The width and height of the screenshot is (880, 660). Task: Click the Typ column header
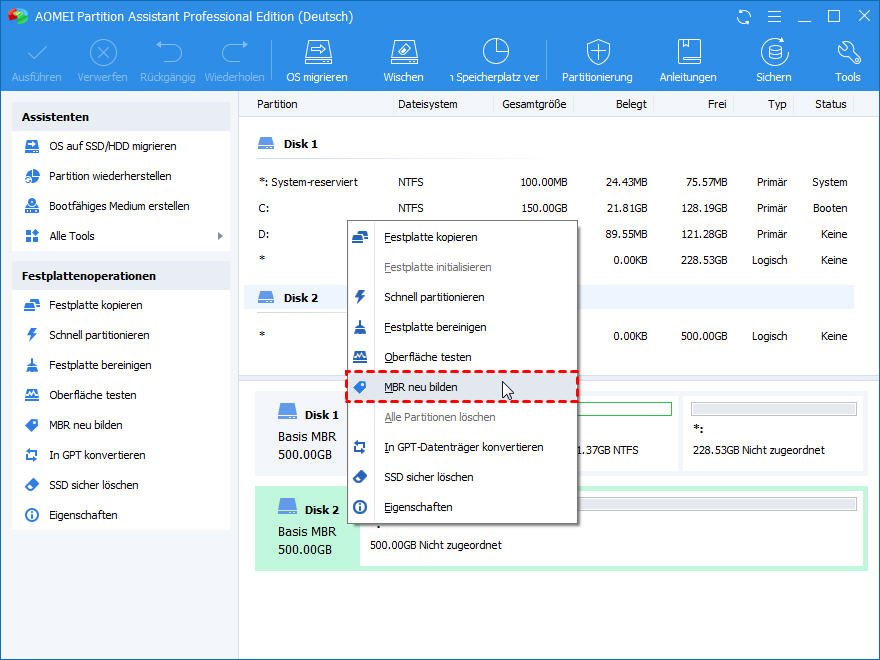click(x=777, y=104)
